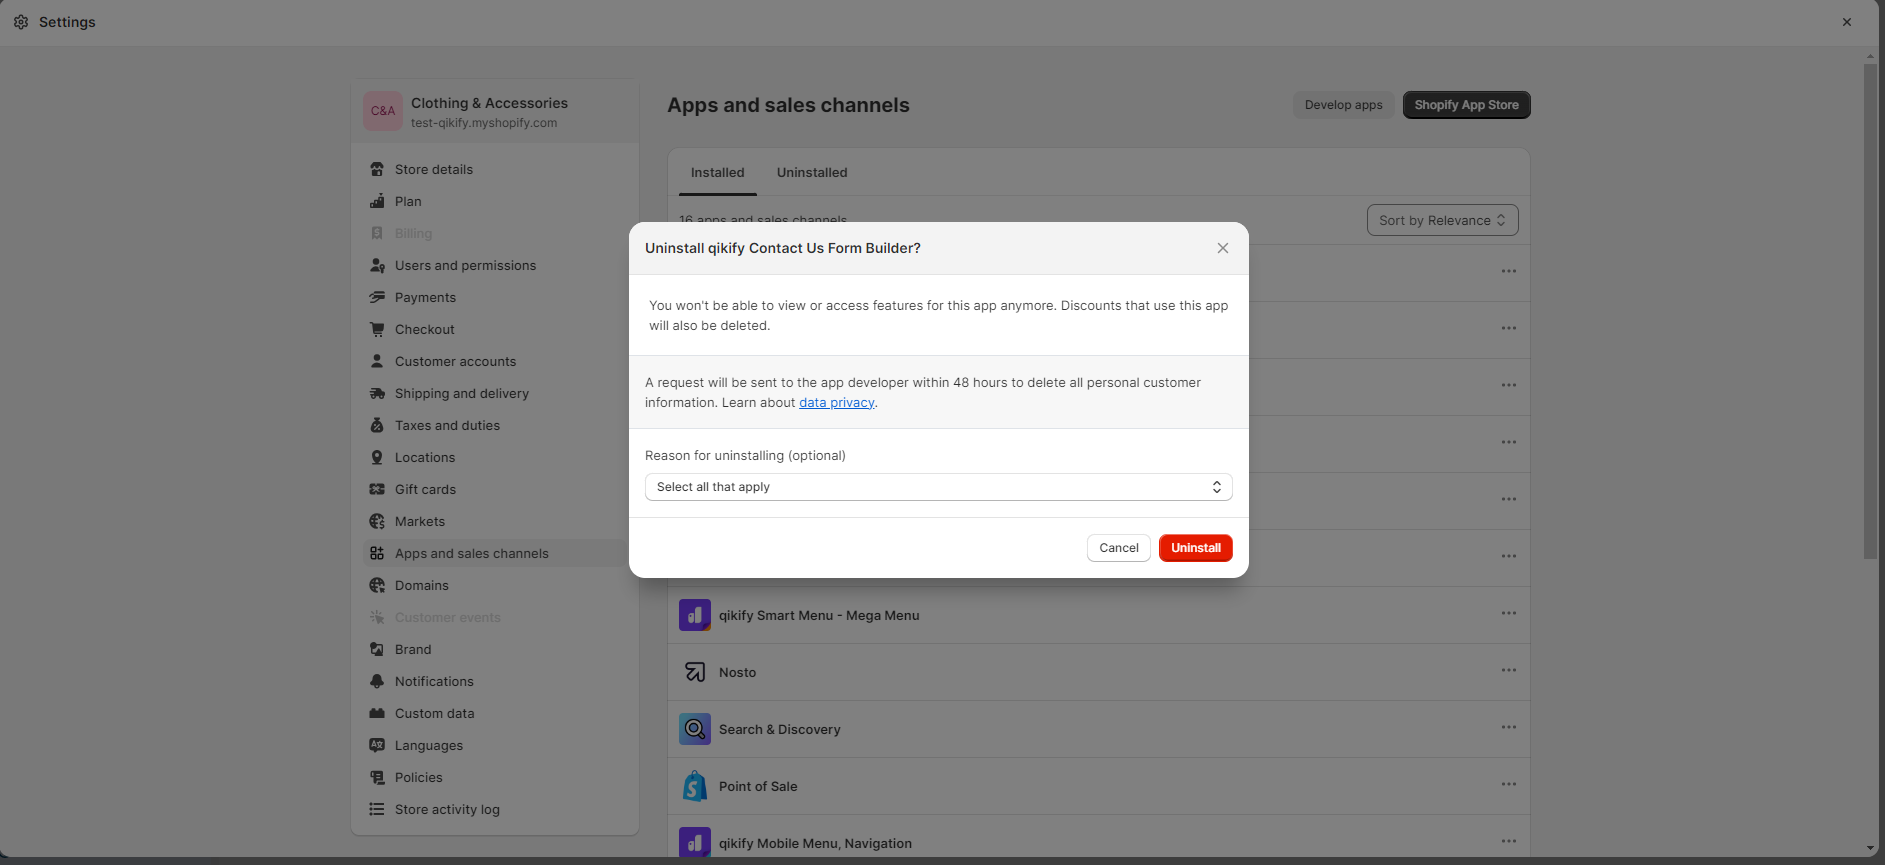Click the Customer accounts person icon

[x=377, y=361]
